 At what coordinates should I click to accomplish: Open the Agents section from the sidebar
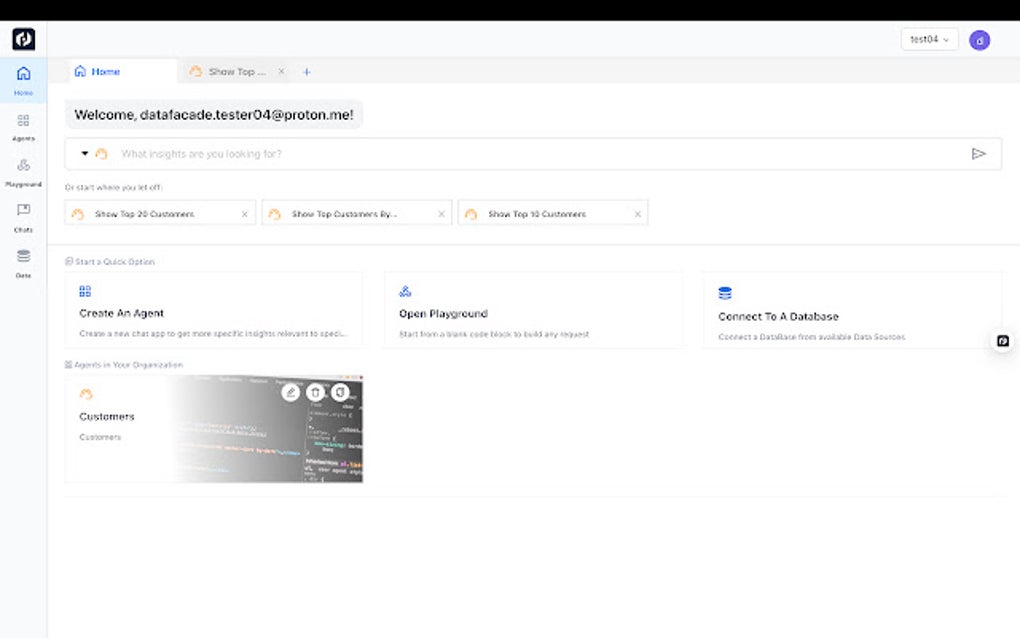[x=23, y=122]
